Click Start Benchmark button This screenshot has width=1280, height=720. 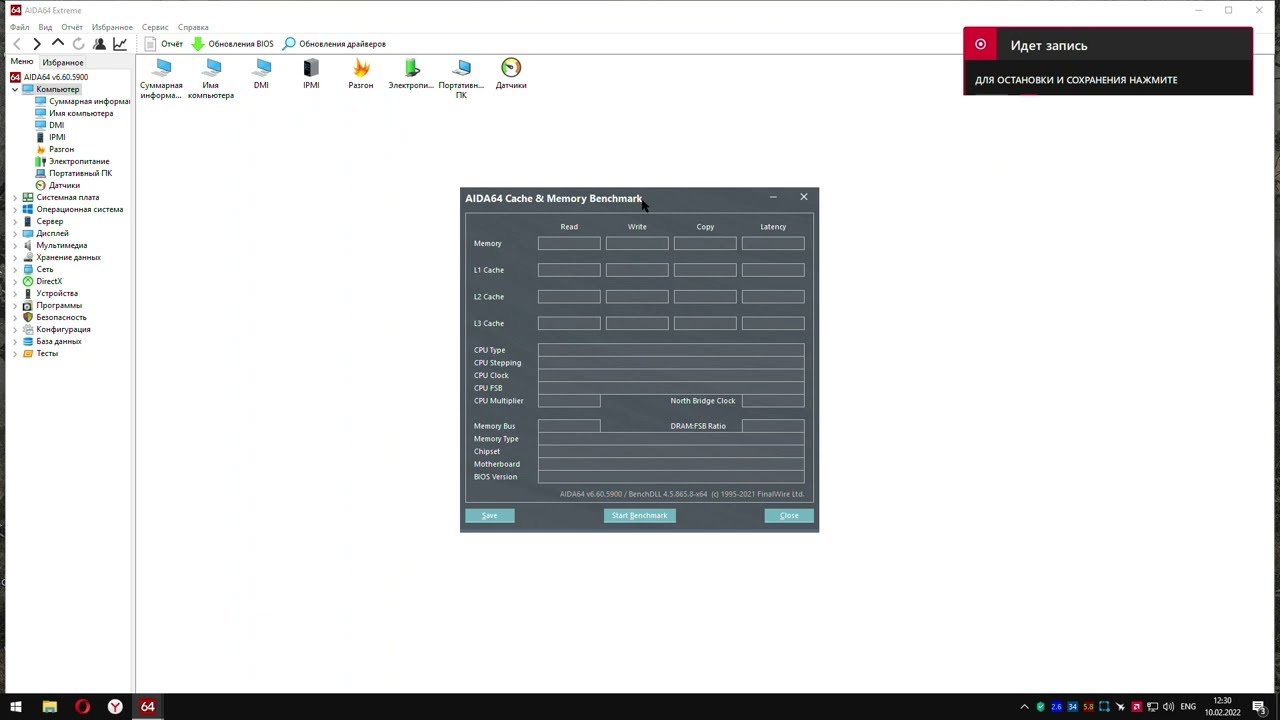(639, 515)
